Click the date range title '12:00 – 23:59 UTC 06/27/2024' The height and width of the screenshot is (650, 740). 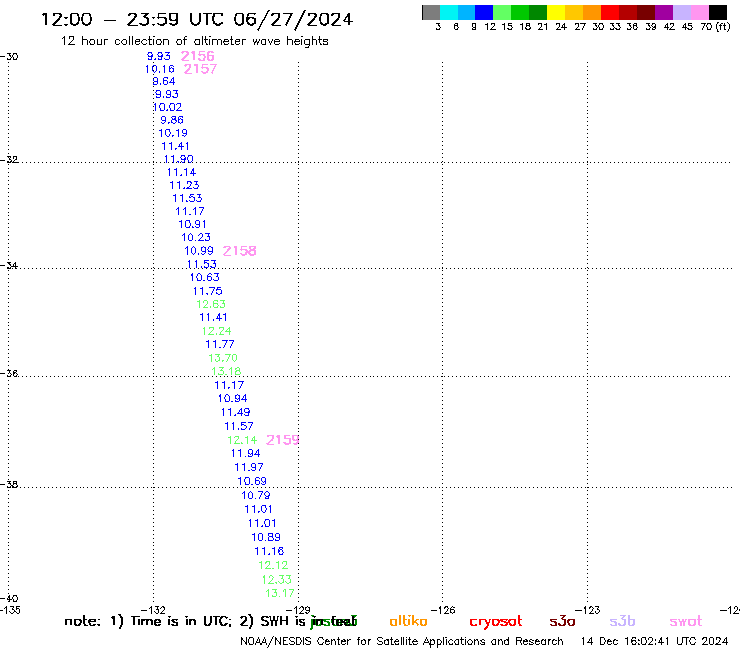click(x=197, y=19)
